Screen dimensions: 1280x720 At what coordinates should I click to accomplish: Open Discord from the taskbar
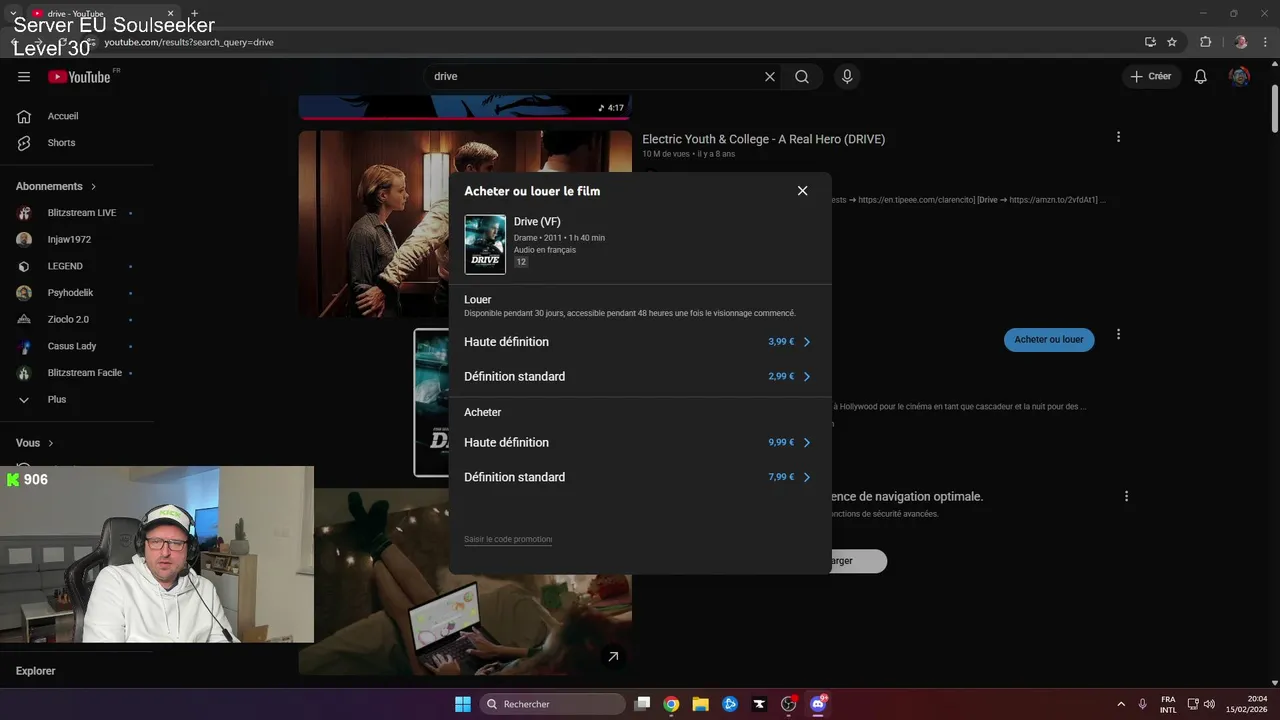818,704
